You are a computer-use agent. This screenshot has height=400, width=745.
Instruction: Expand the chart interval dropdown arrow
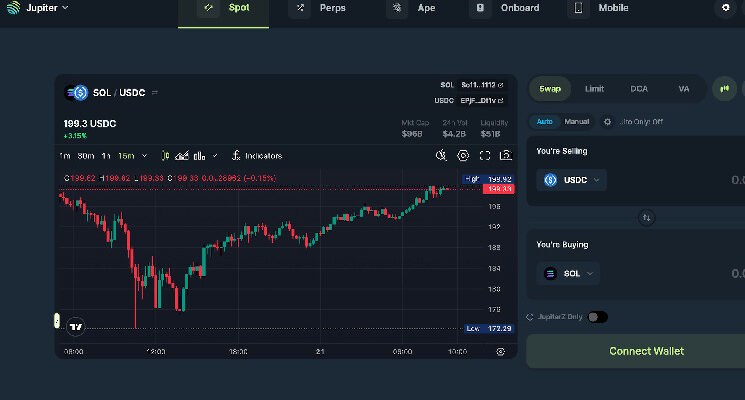coord(144,156)
